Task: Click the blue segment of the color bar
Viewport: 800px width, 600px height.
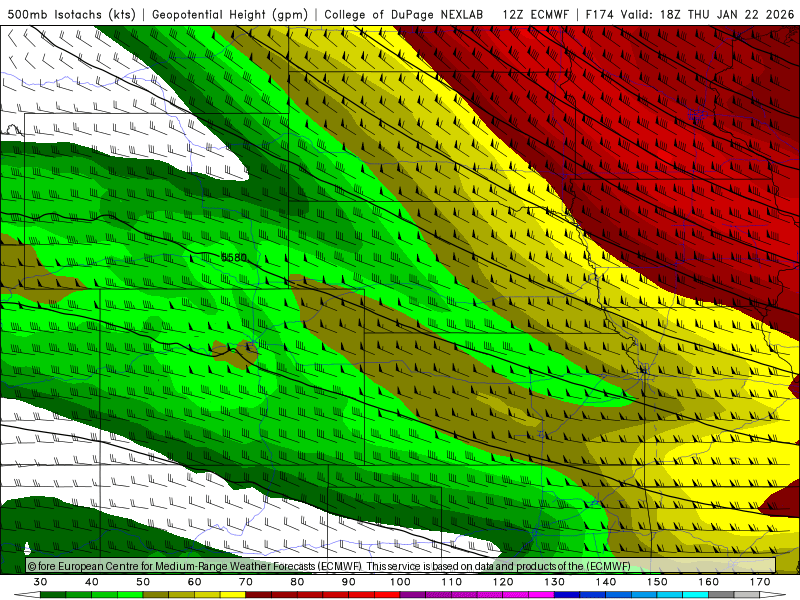Action: point(567,595)
